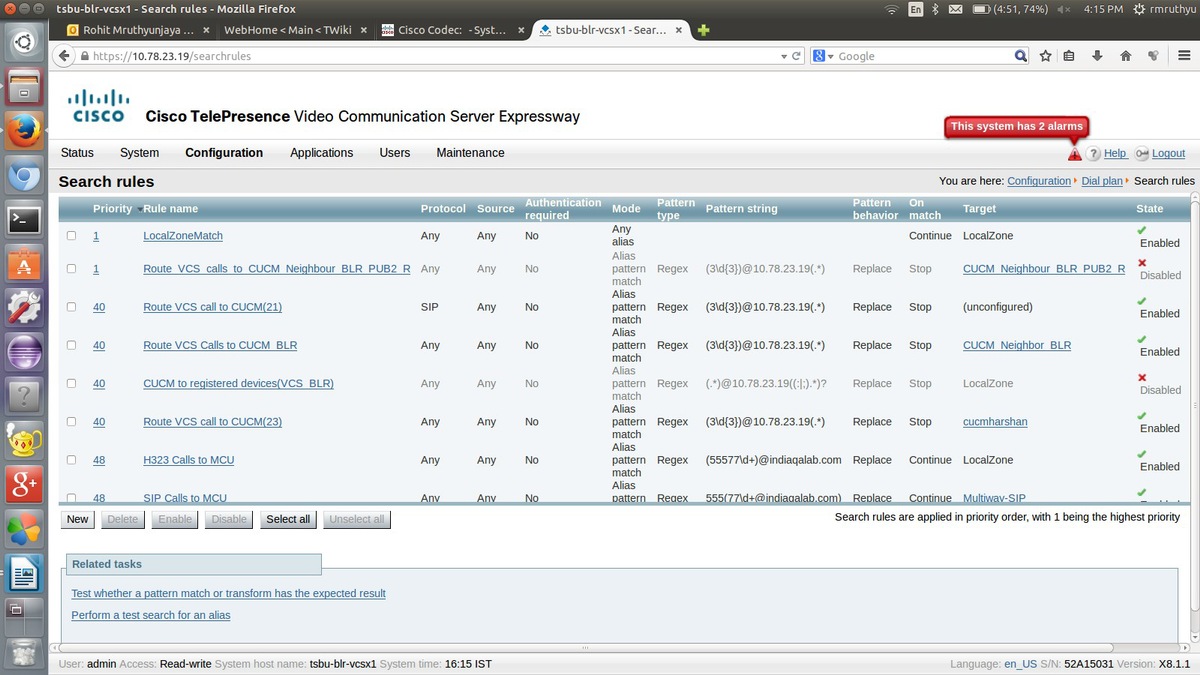Open Files manager dock icon

[x=23, y=86]
